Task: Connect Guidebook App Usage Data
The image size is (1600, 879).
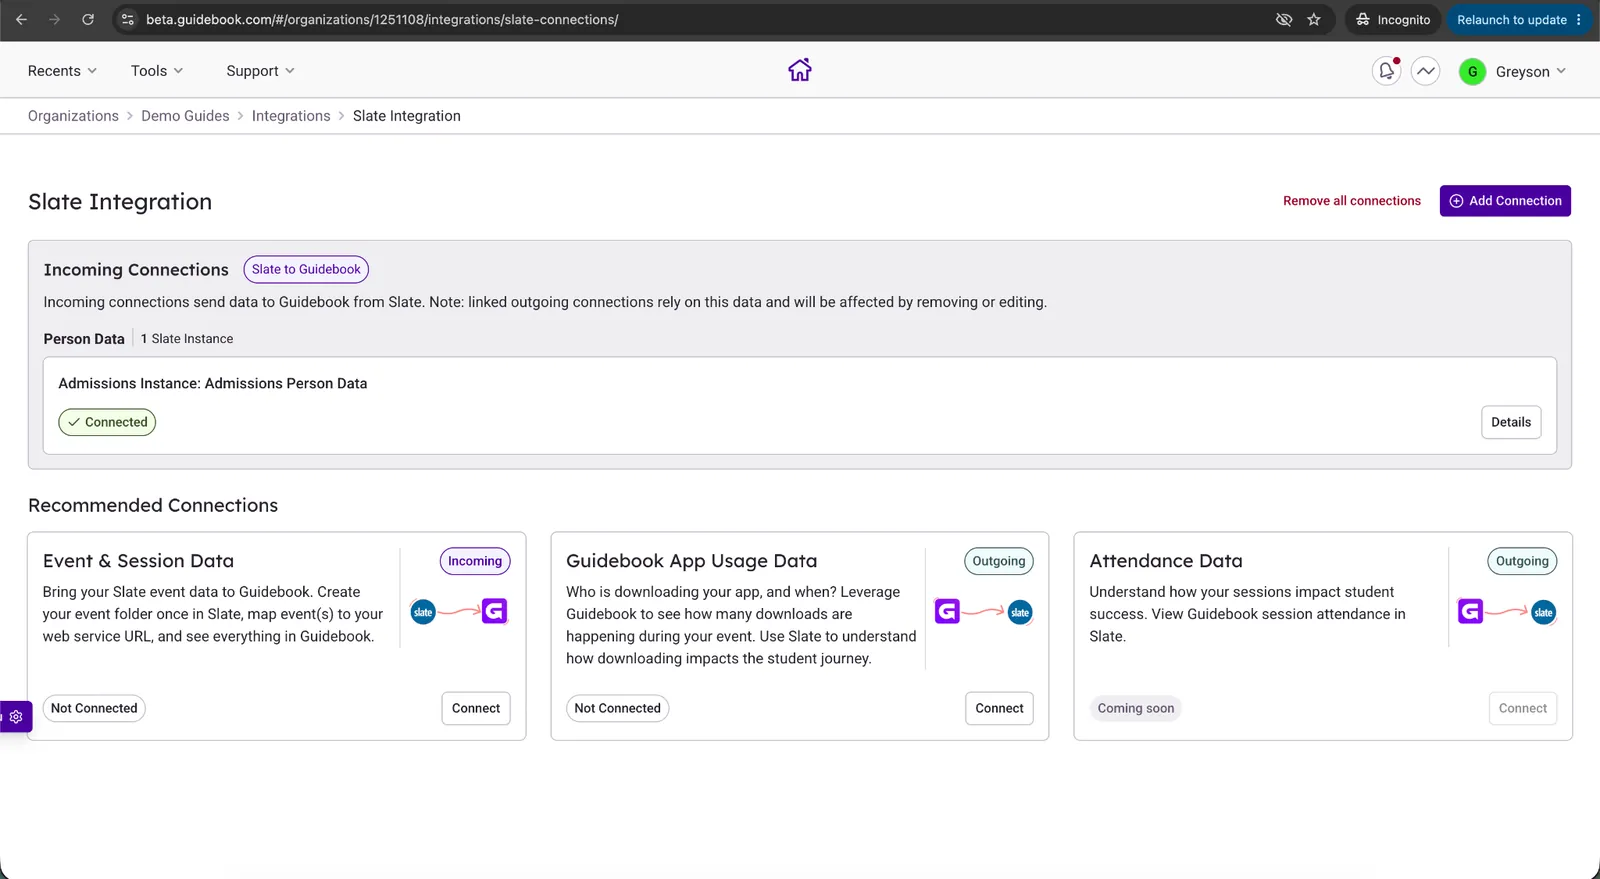Action: [x=999, y=708]
